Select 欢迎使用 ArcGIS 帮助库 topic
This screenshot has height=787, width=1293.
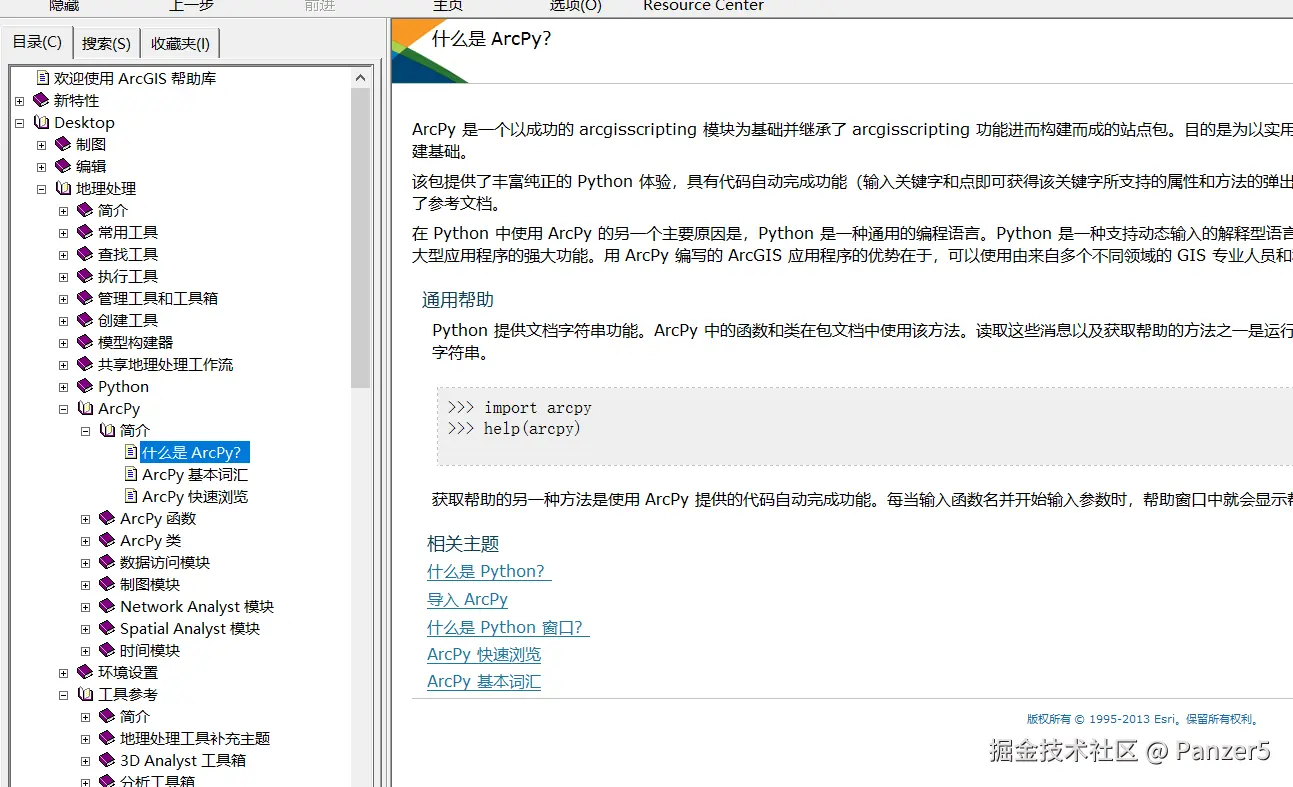pos(135,78)
